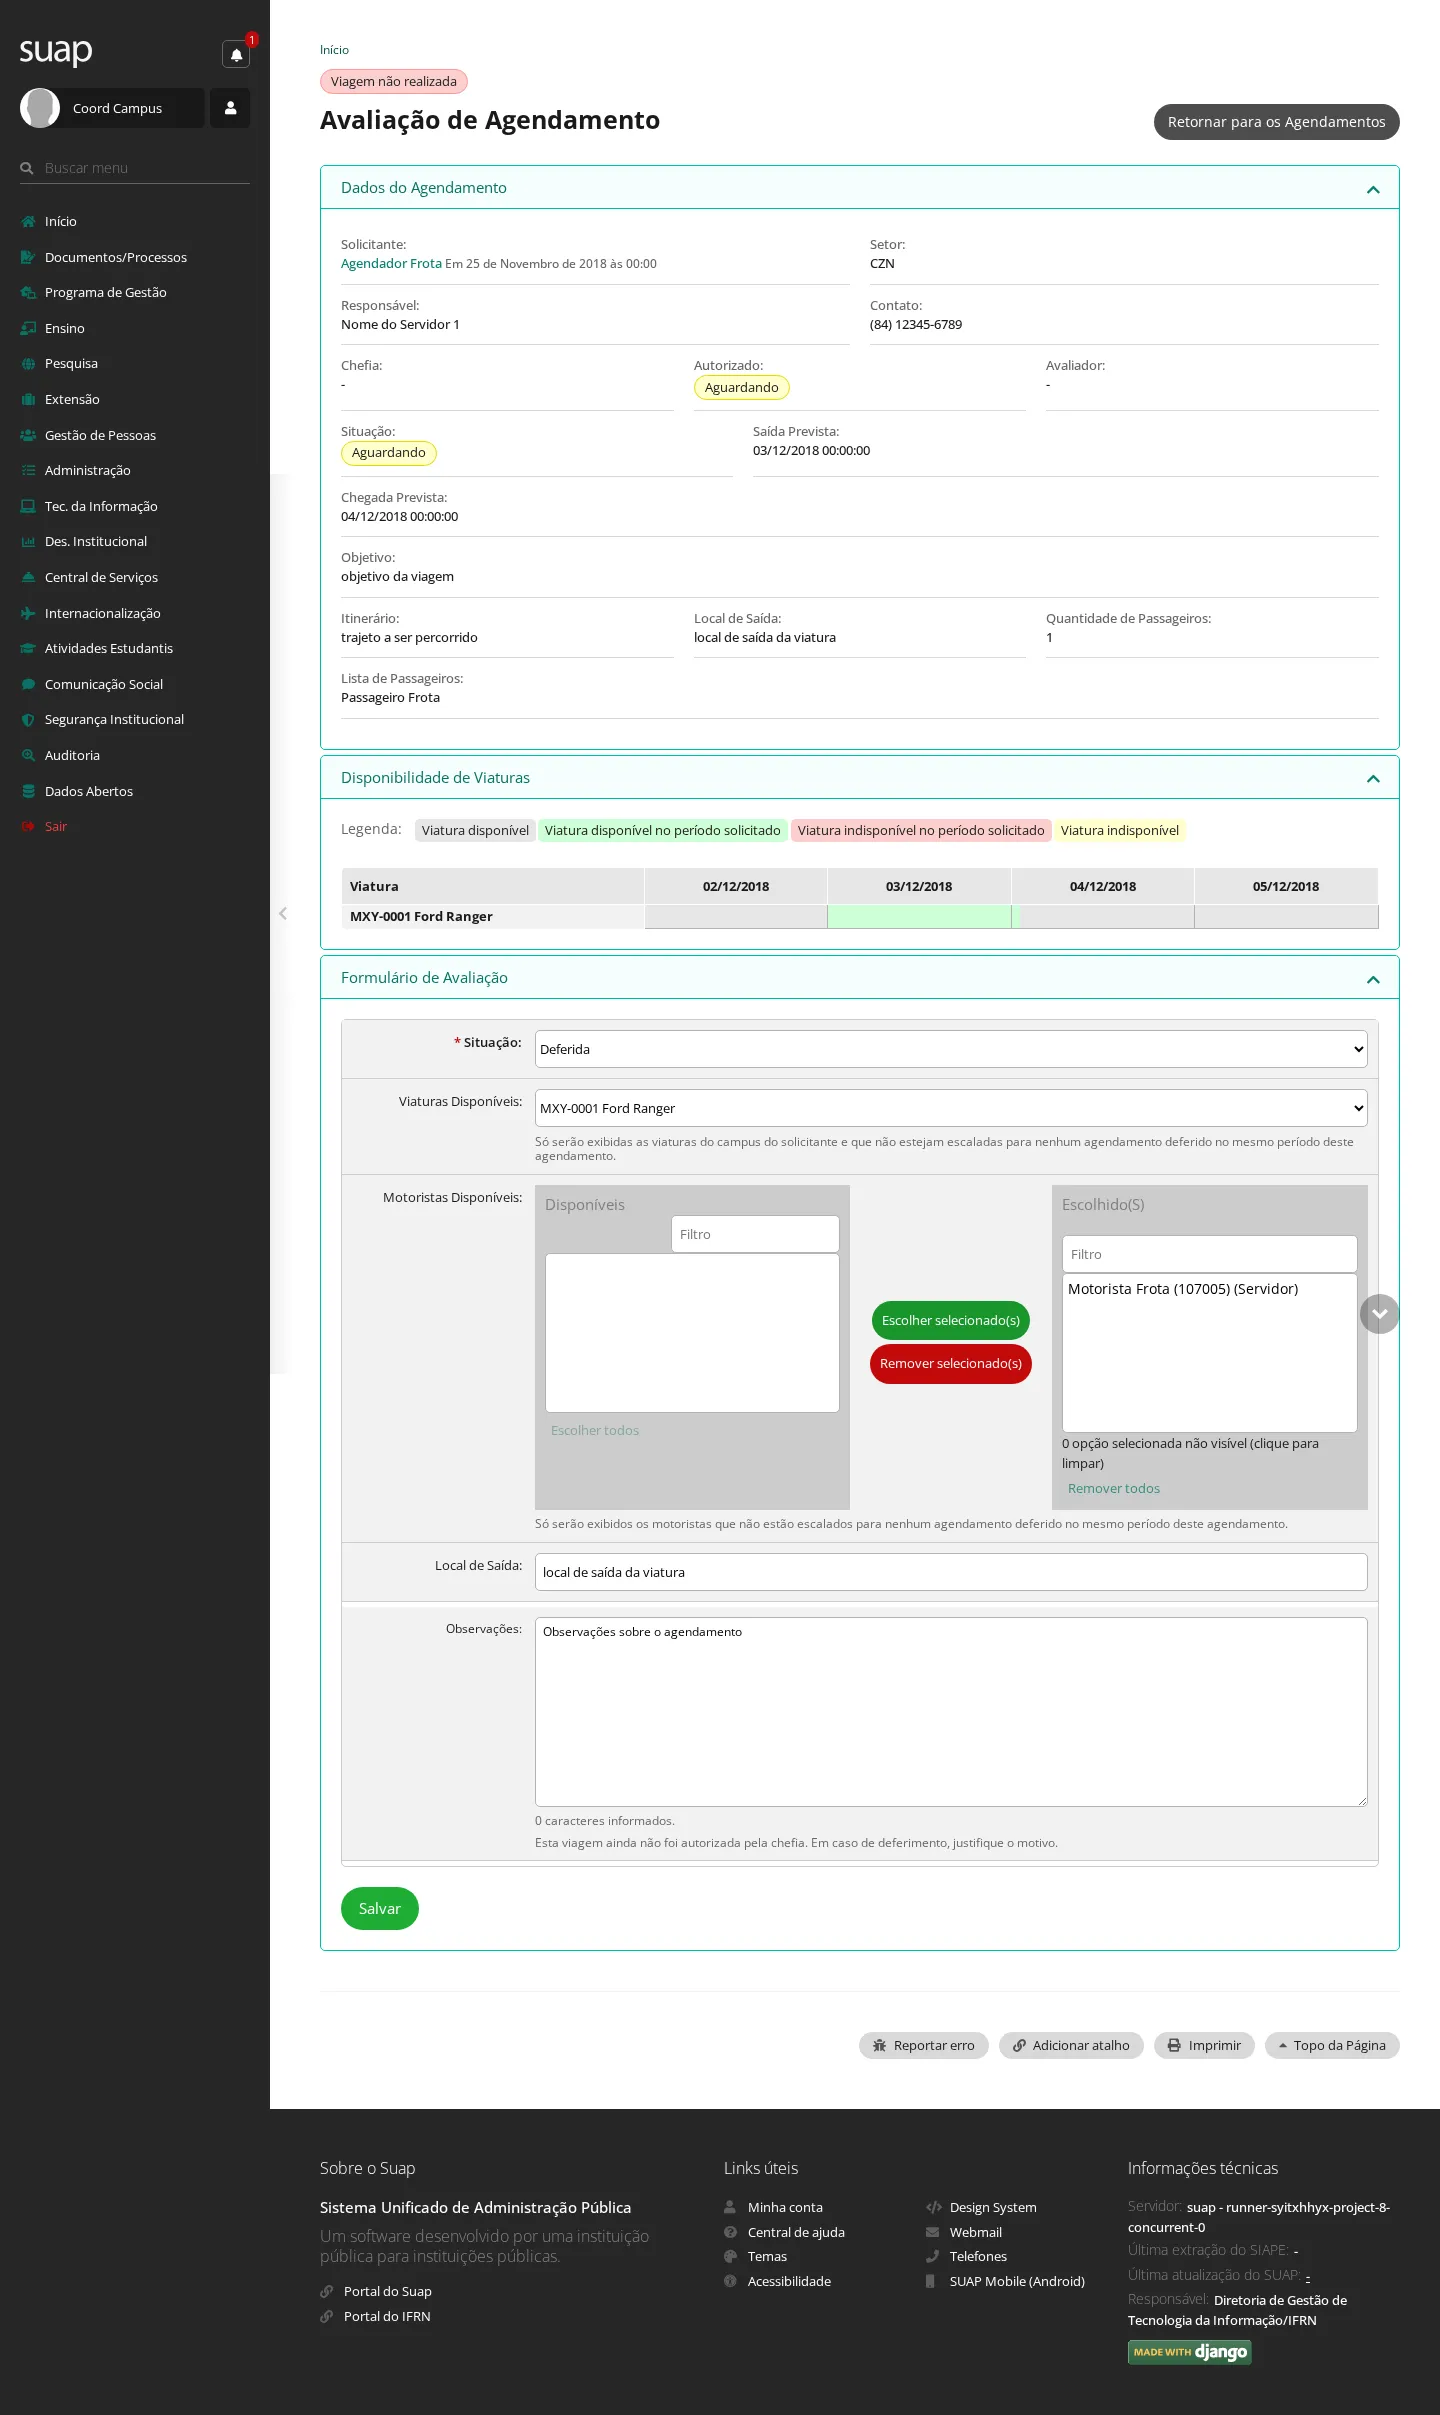The image size is (1440, 2415).
Task: Collapse the Disponibilidade de Viaturas section
Action: click(1373, 778)
